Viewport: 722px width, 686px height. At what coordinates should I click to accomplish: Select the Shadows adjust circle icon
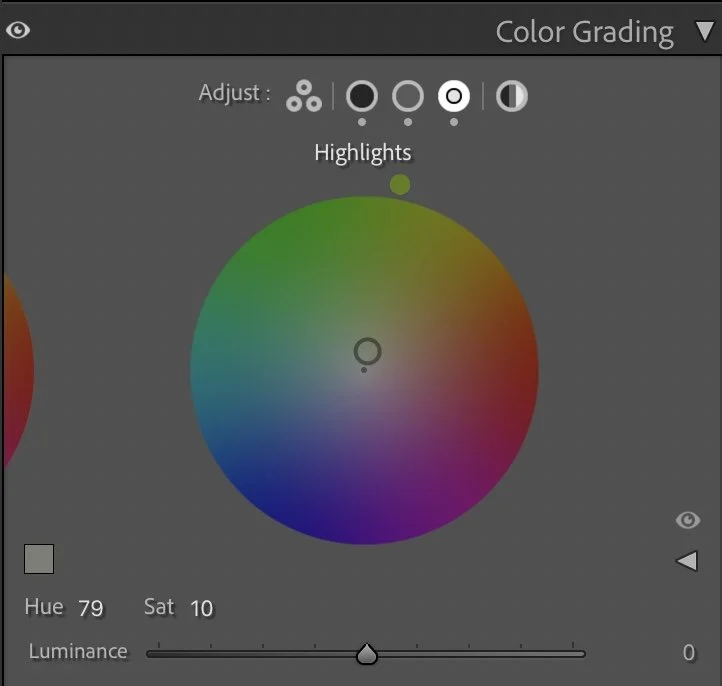[x=362, y=96]
